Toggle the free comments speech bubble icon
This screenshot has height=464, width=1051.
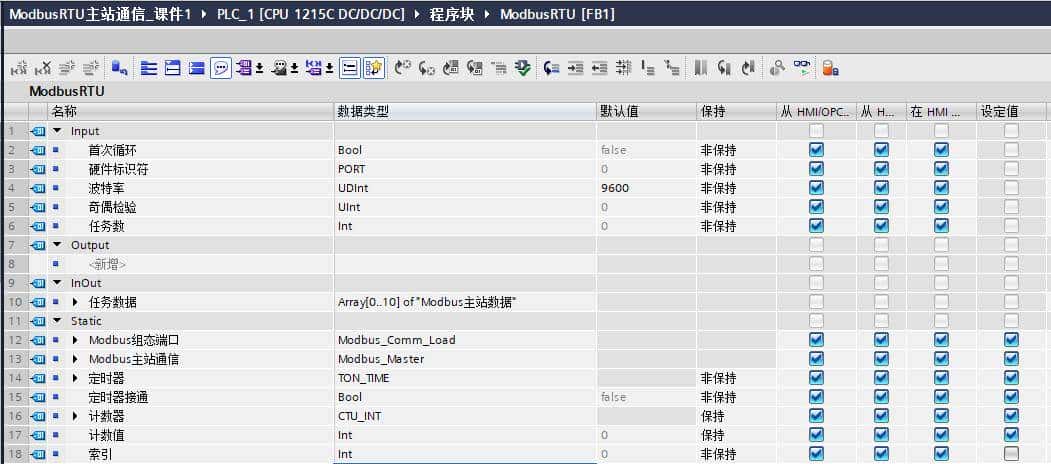coord(221,68)
